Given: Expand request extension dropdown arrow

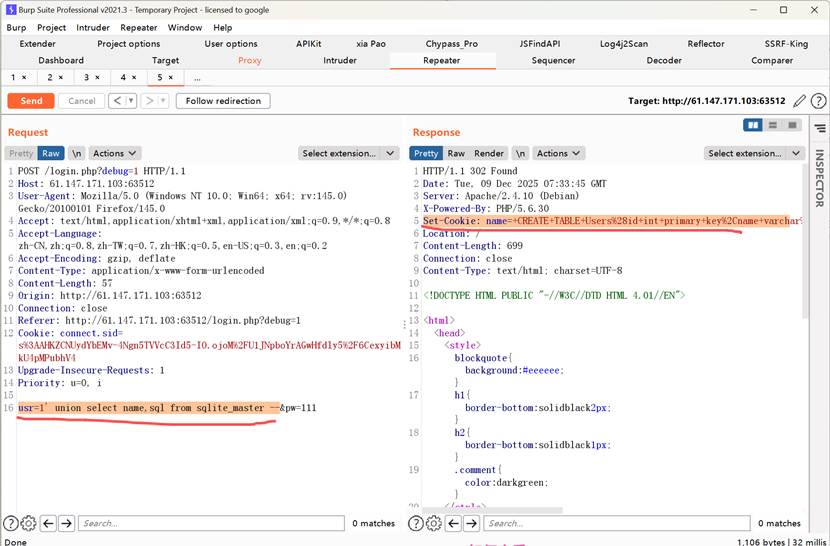Looking at the screenshot, I should [x=390, y=153].
